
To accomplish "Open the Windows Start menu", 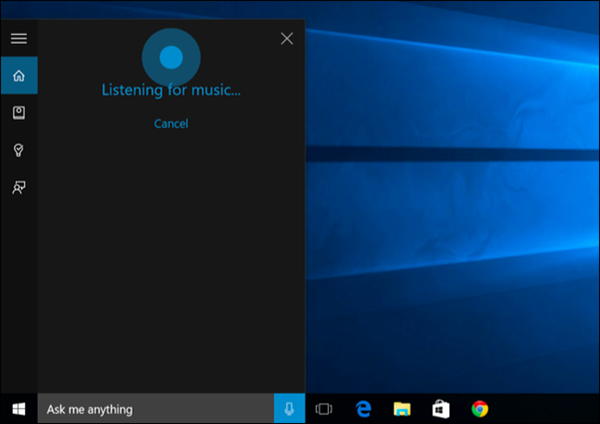I will pyautogui.click(x=18, y=408).
